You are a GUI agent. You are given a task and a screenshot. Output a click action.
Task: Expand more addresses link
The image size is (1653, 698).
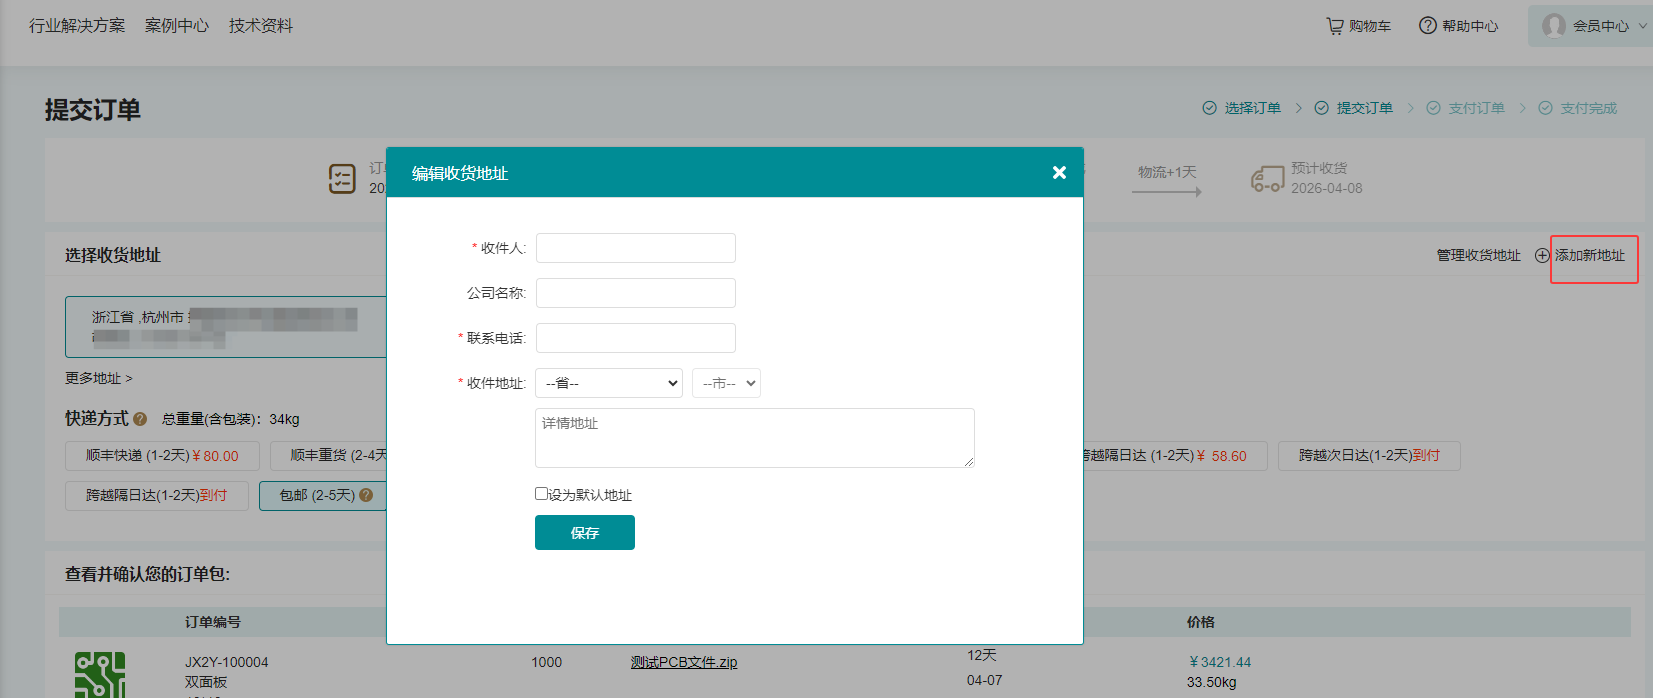click(98, 378)
